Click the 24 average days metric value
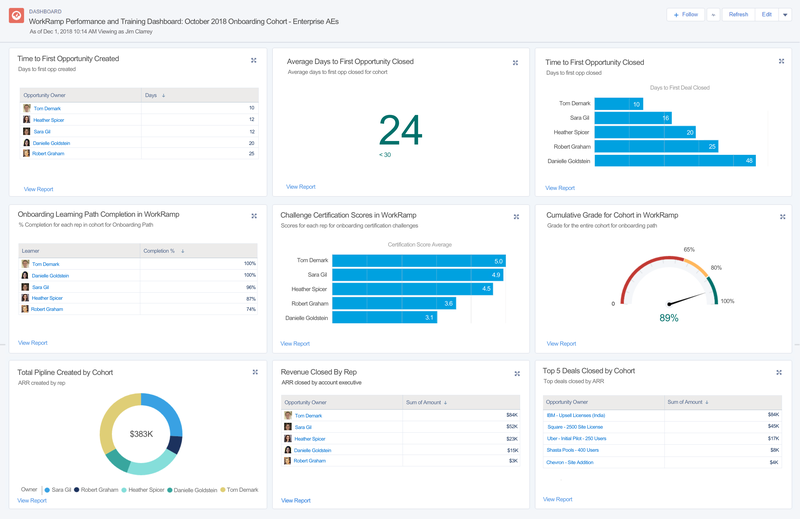 (401, 130)
